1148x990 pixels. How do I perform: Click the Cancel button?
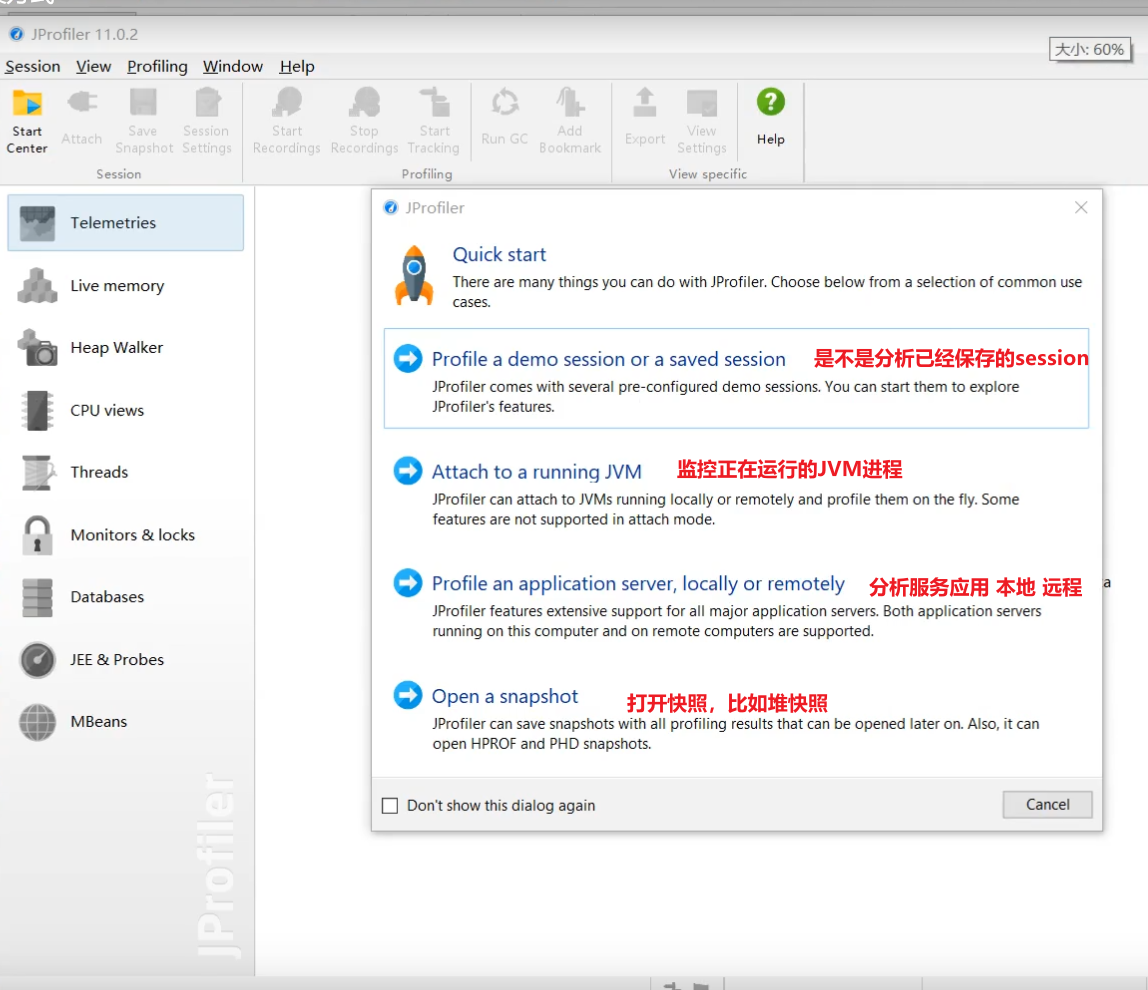tap(1047, 805)
